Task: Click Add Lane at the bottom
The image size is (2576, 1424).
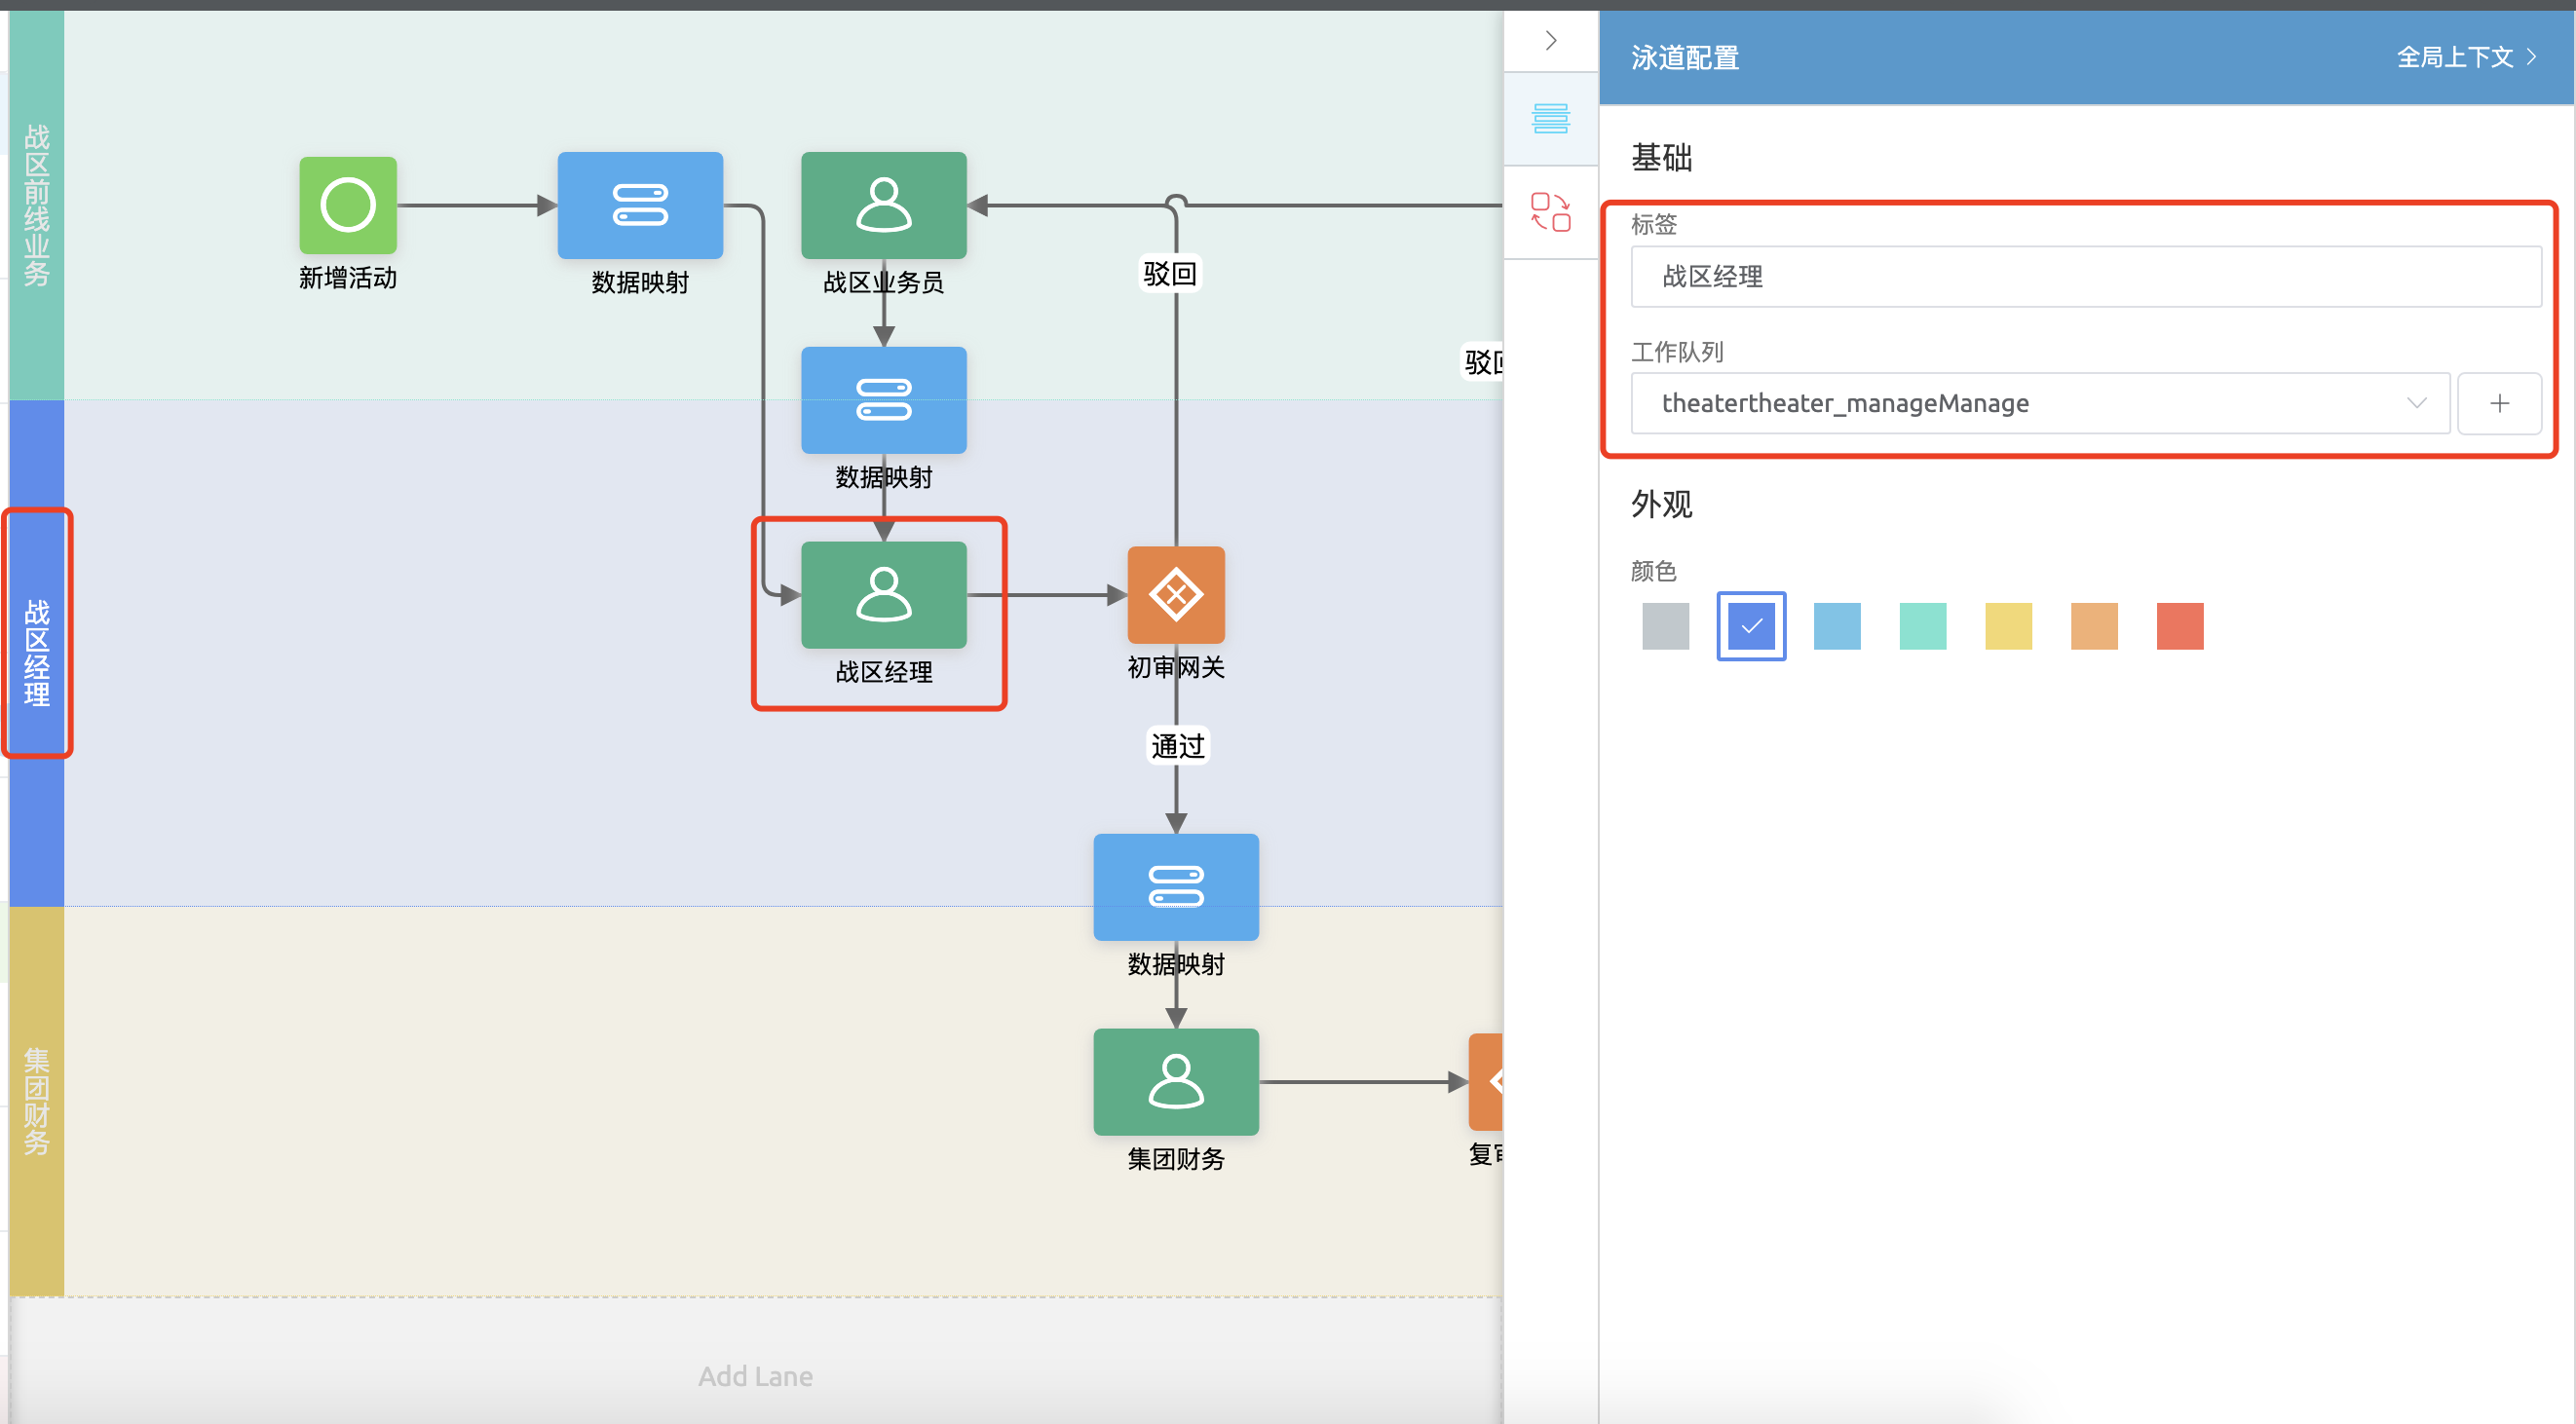Action: [755, 1376]
